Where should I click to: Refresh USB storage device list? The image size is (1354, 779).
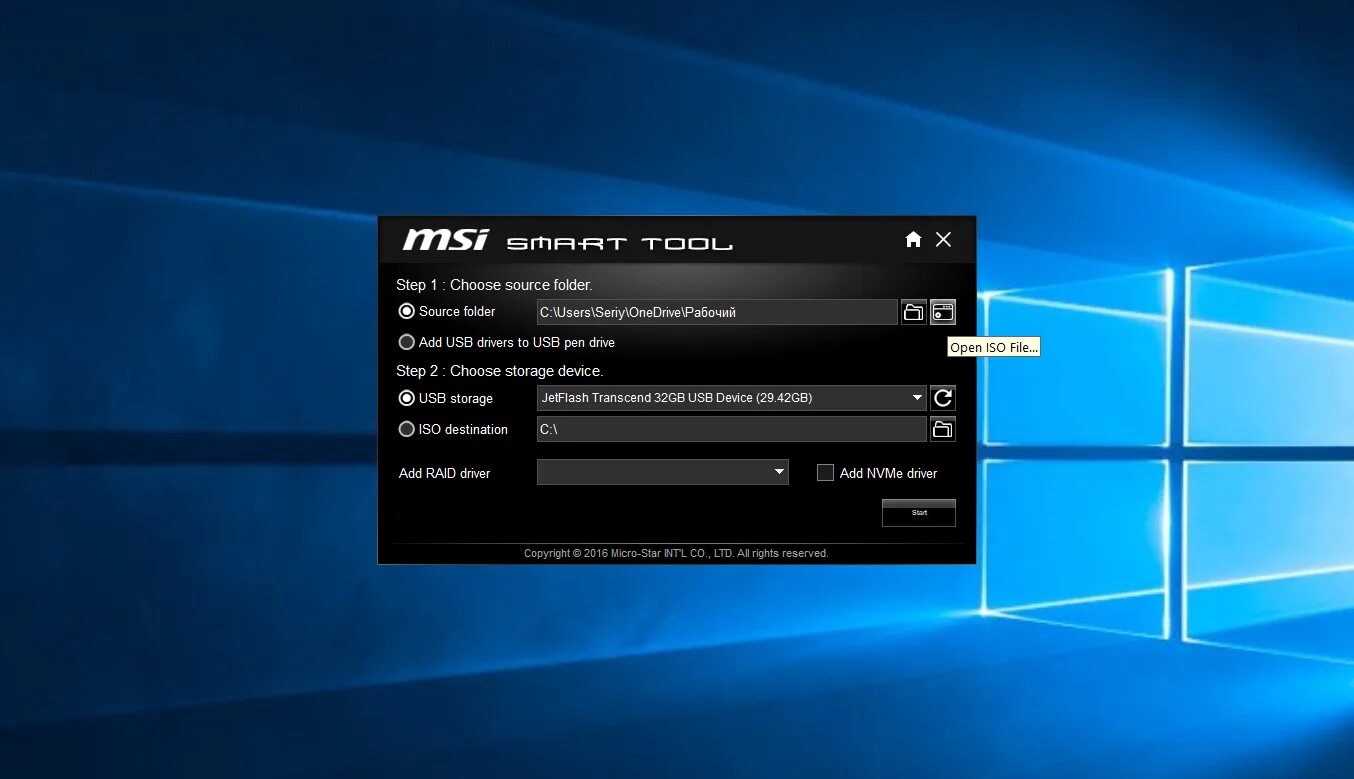click(x=943, y=398)
